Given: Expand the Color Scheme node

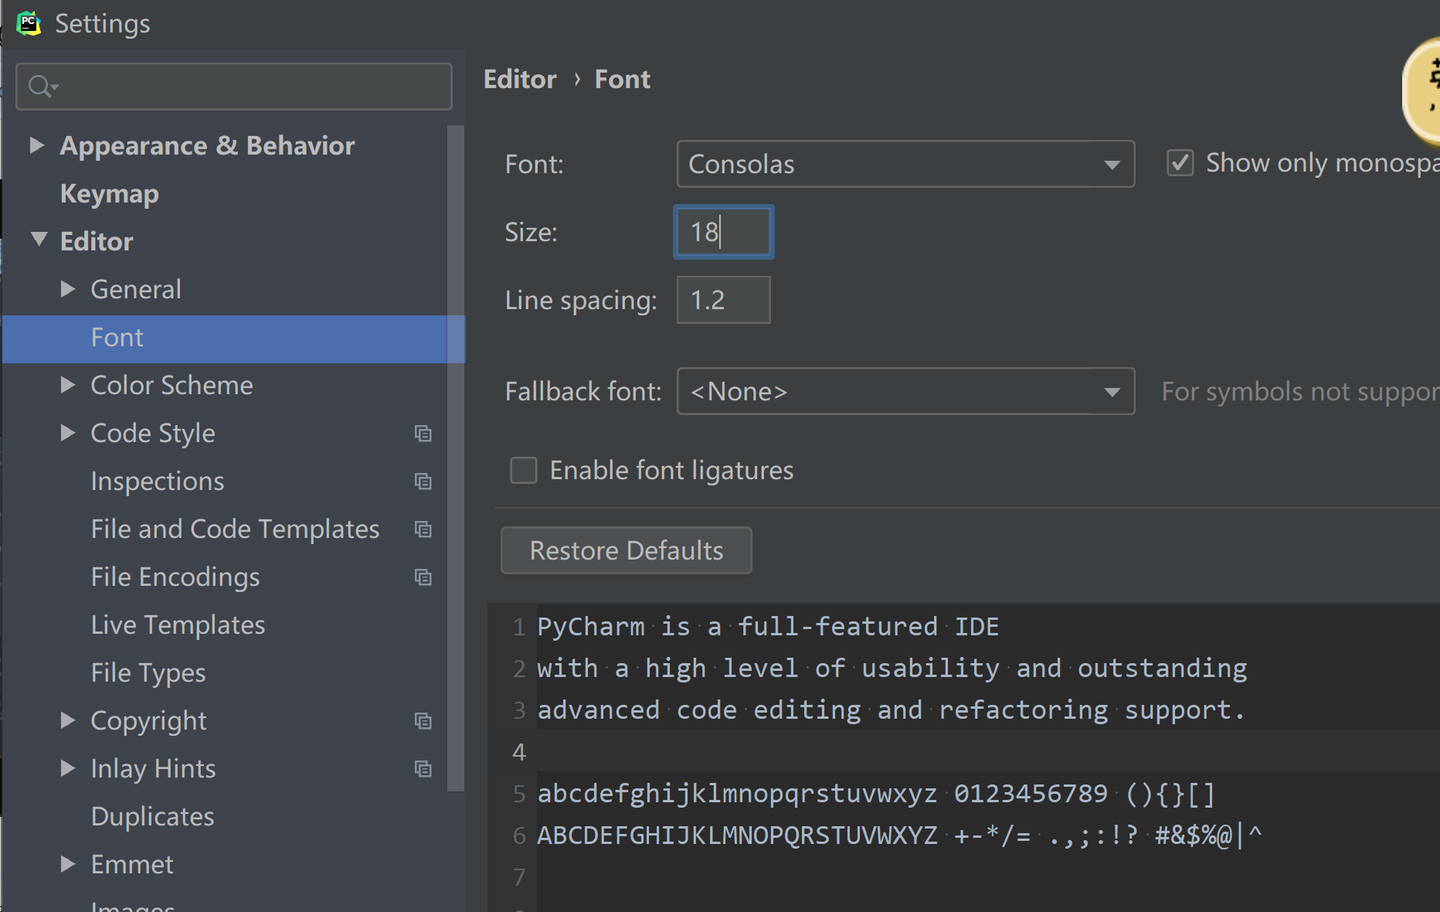Looking at the screenshot, I should point(68,385).
